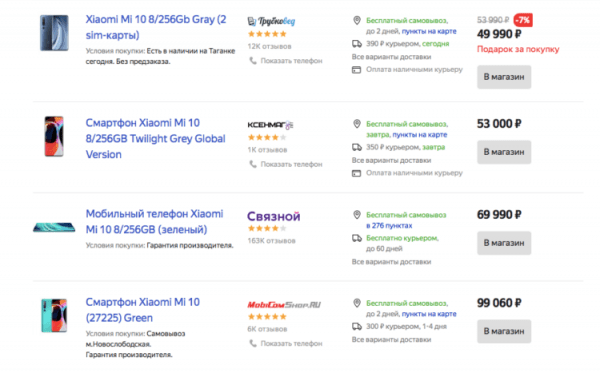Click the Связной shop logo
The width and height of the screenshot is (600, 373).
point(274,216)
